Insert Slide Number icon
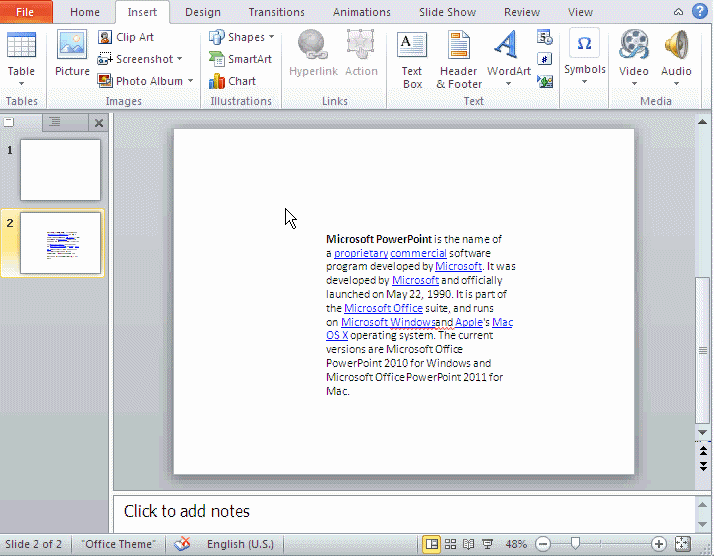This screenshot has height=556, width=714. [x=545, y=59]
